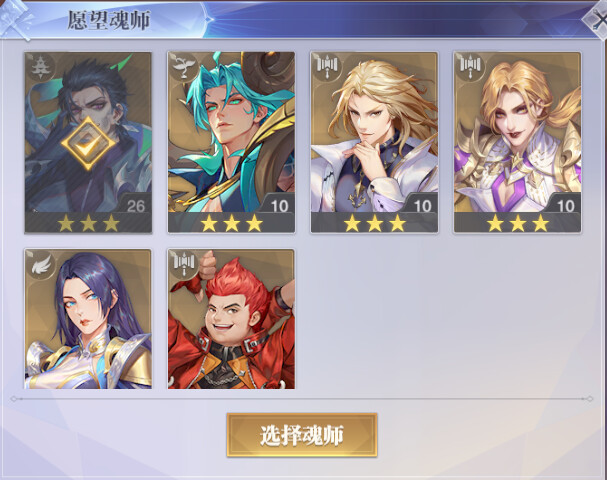Click the class icon on the blond man's card
The width and height of the screenshot is (607, 480).
click(326, 66)
